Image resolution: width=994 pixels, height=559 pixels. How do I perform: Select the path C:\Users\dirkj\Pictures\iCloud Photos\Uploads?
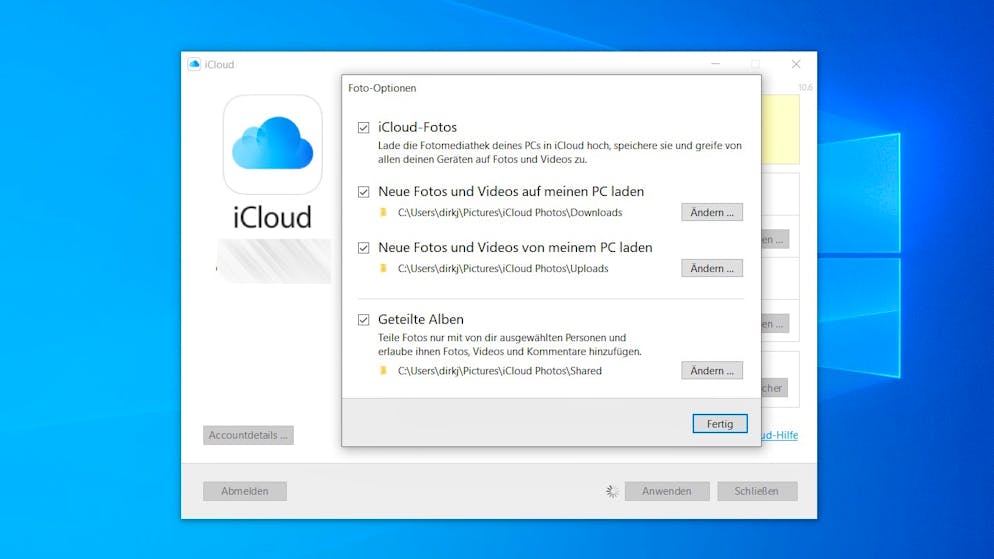click(x=503, y=268)
